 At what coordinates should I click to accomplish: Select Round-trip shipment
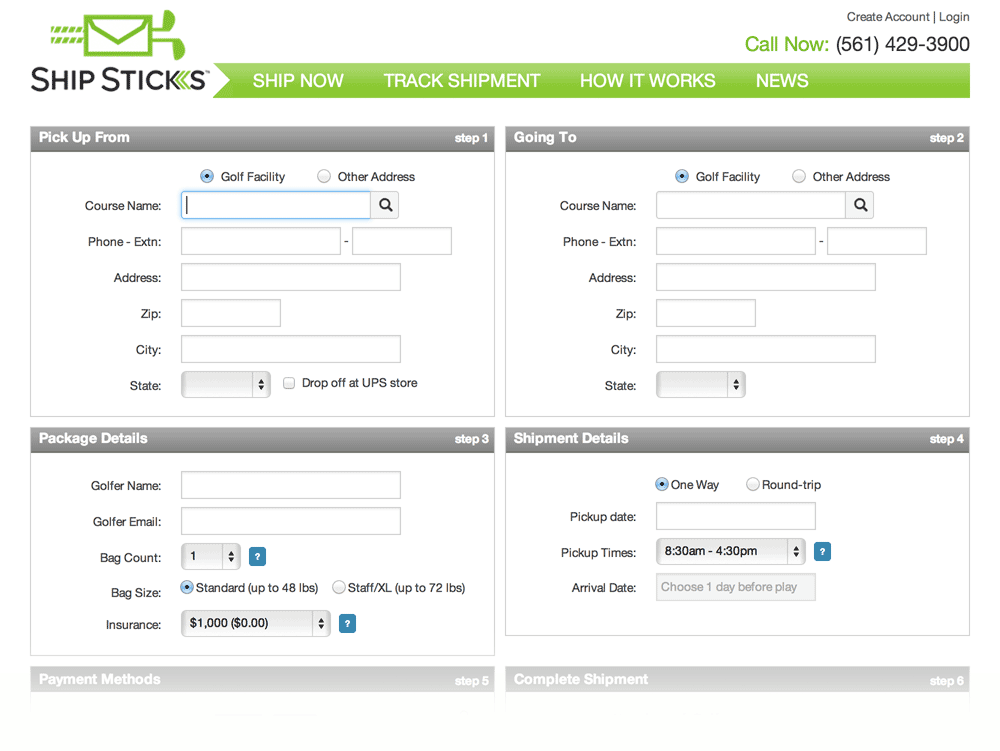click(753, 485)
